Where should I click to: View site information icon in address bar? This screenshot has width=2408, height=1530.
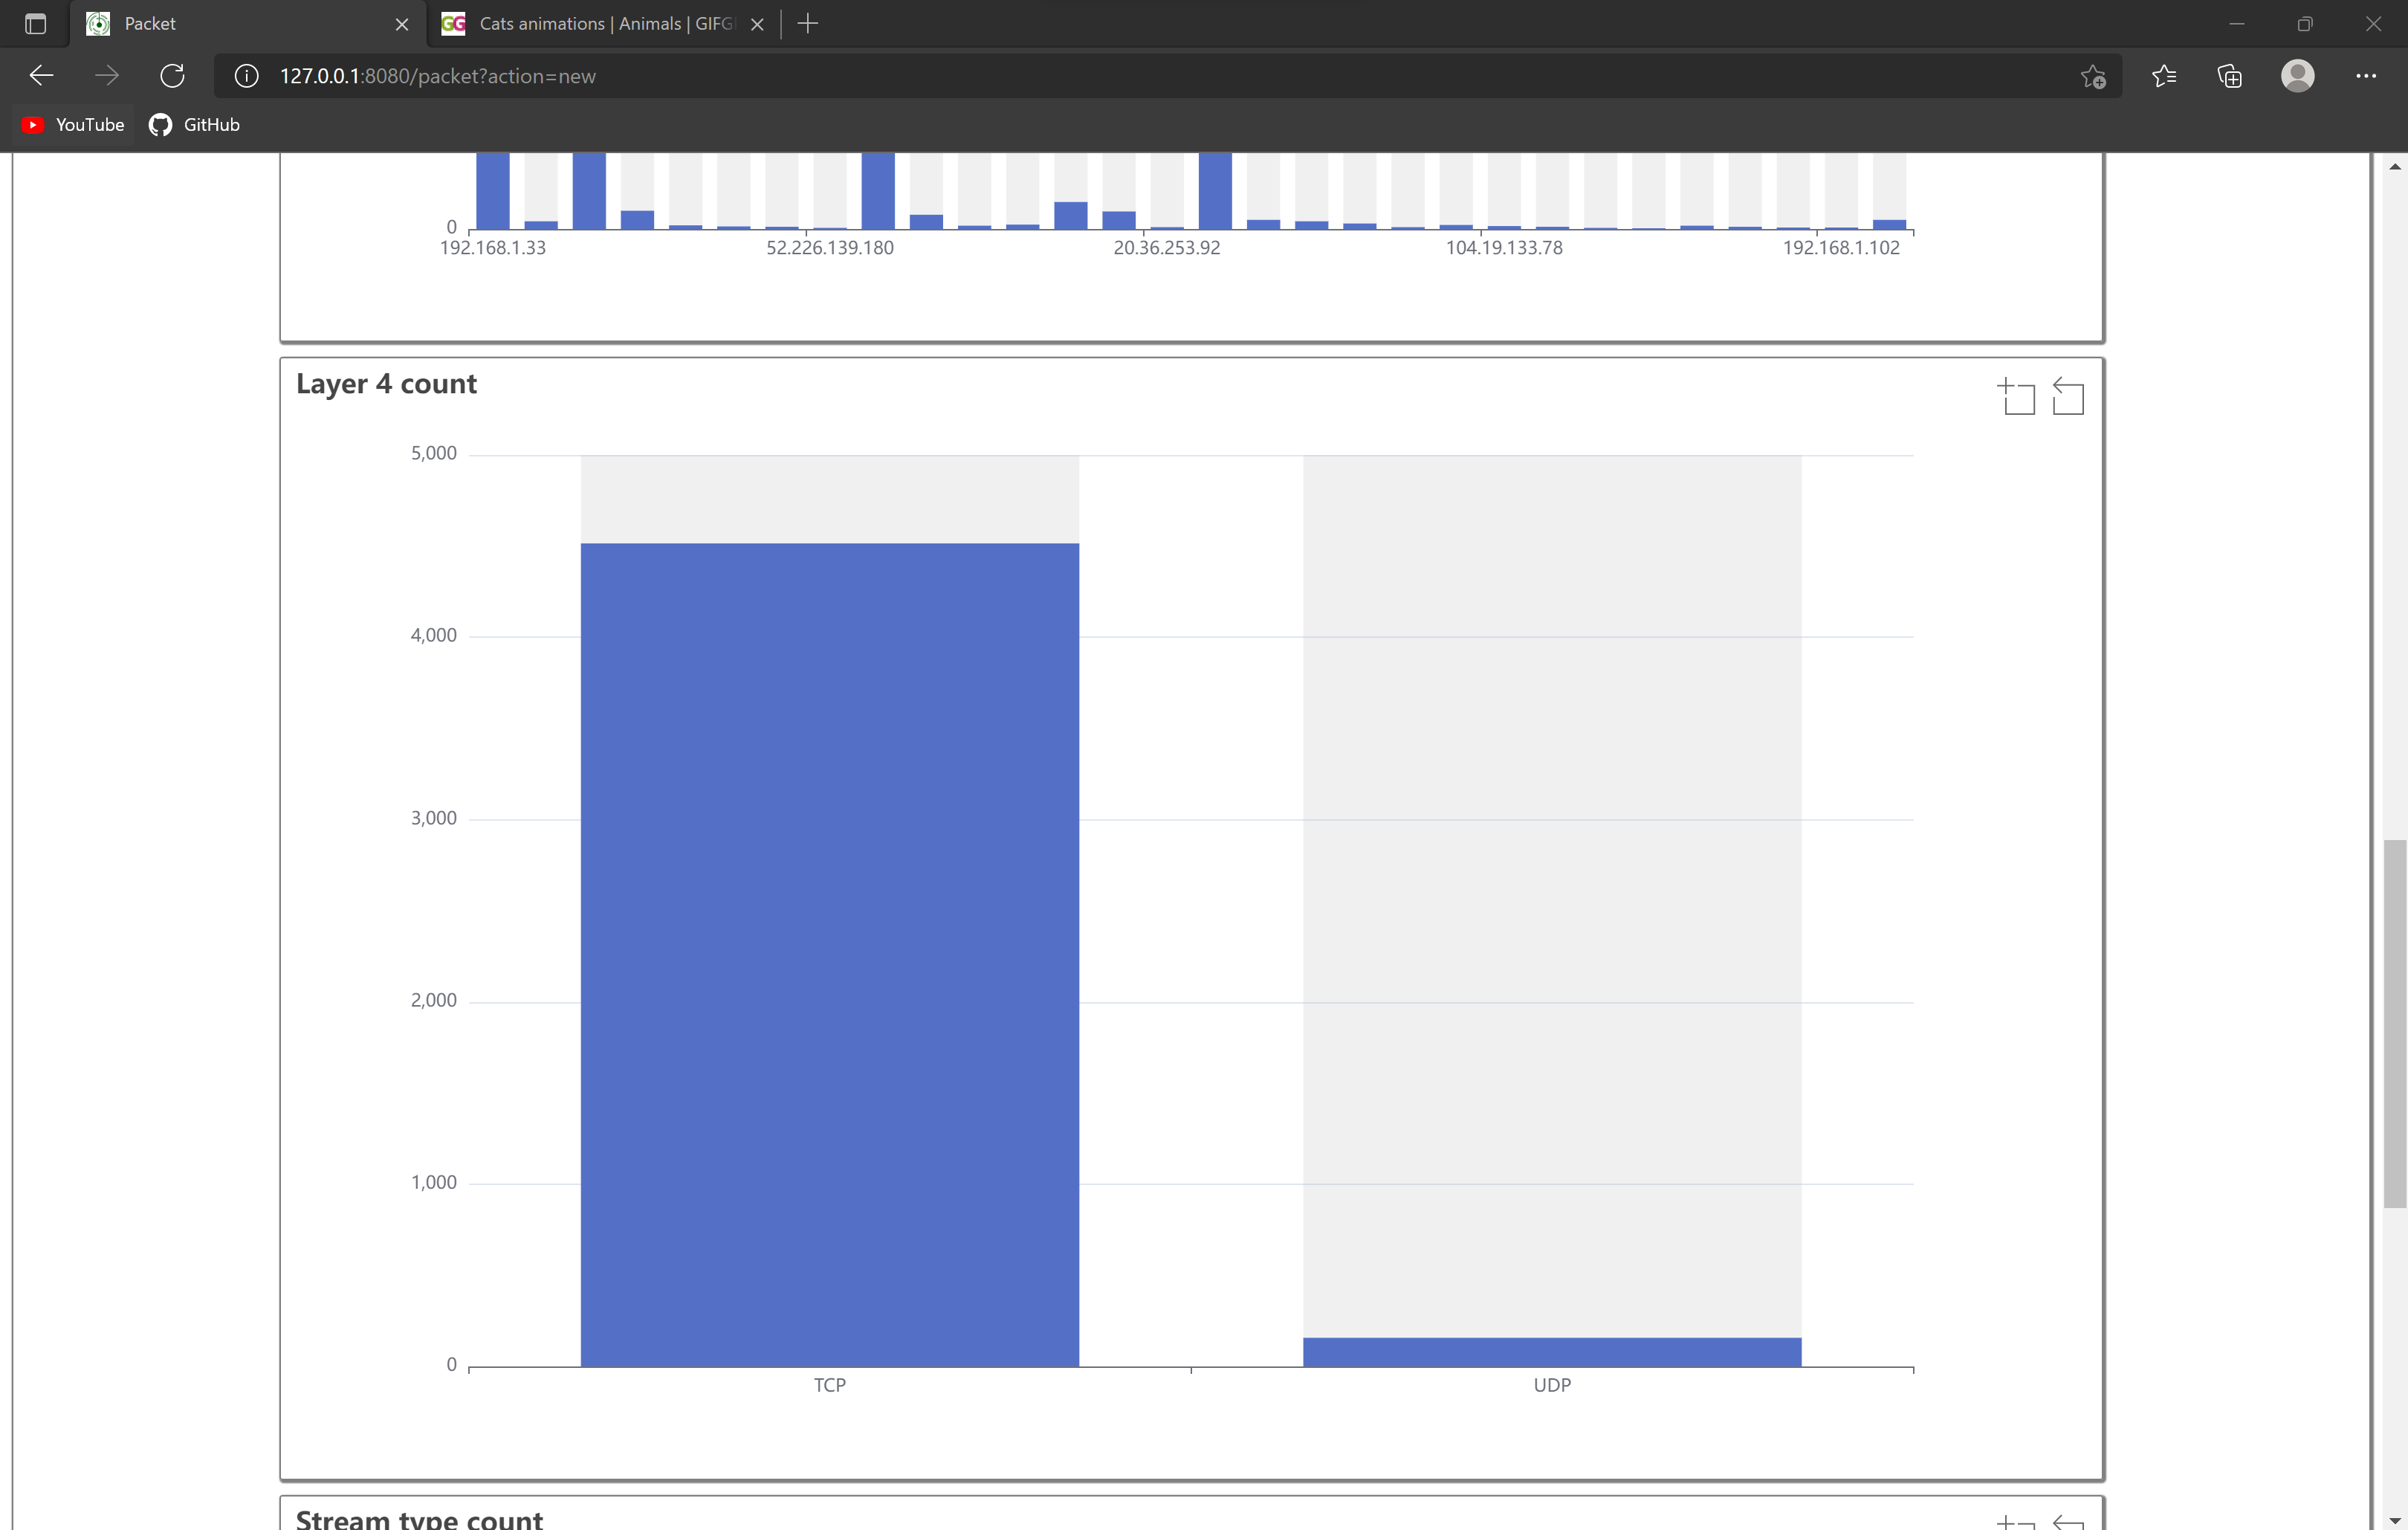click(246, 76)
